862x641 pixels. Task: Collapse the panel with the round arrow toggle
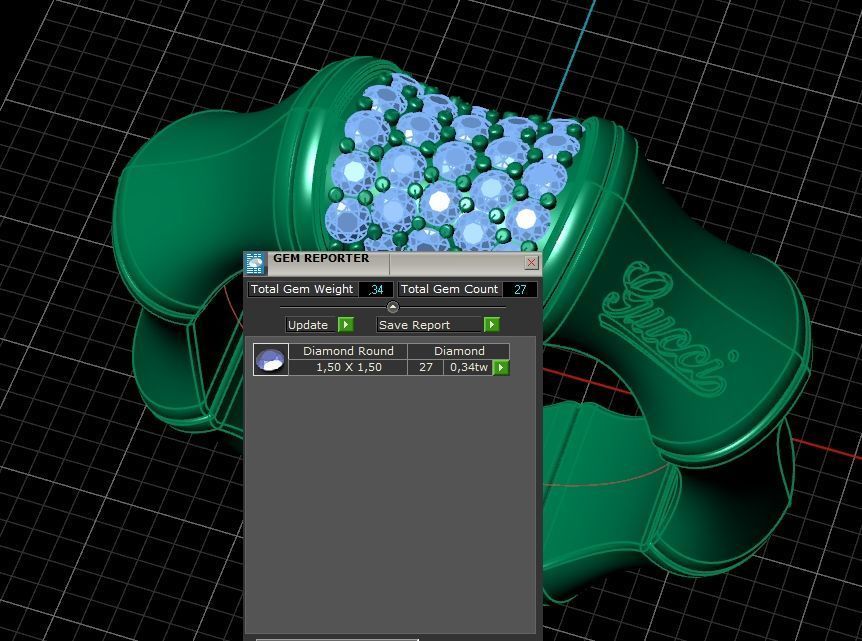(393, 307)
